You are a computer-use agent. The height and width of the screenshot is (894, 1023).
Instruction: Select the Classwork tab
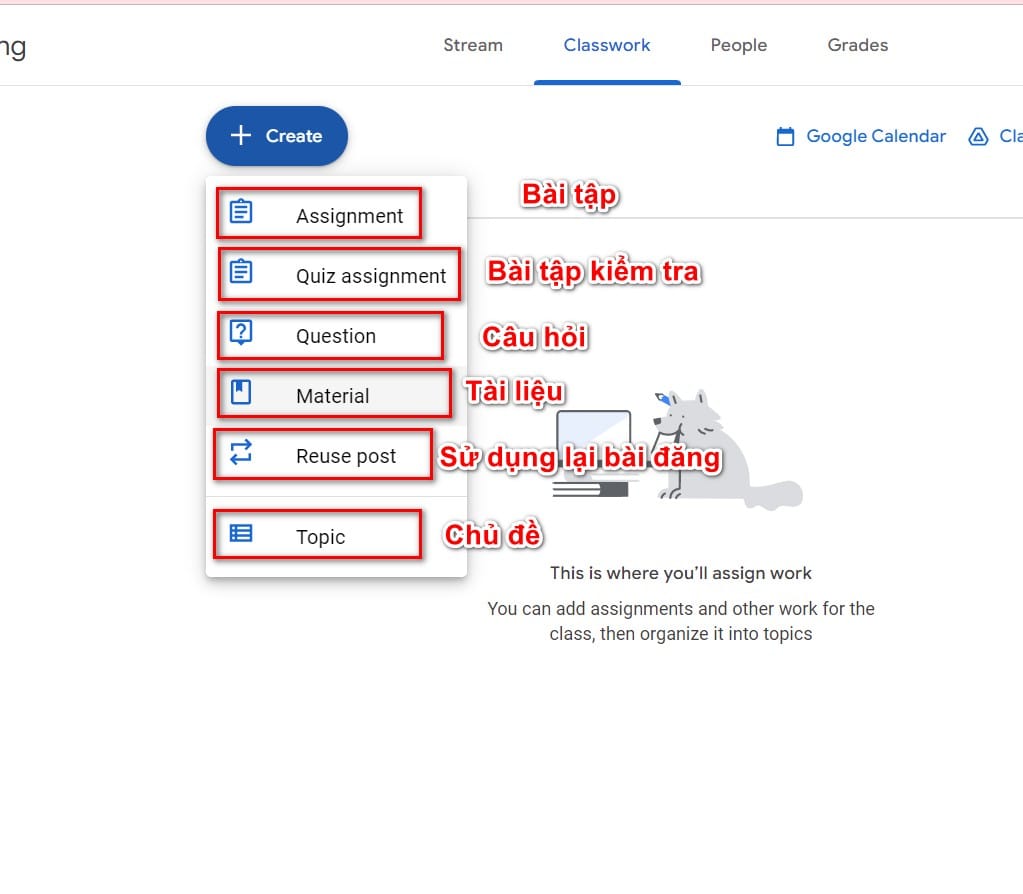coord(607,45)
